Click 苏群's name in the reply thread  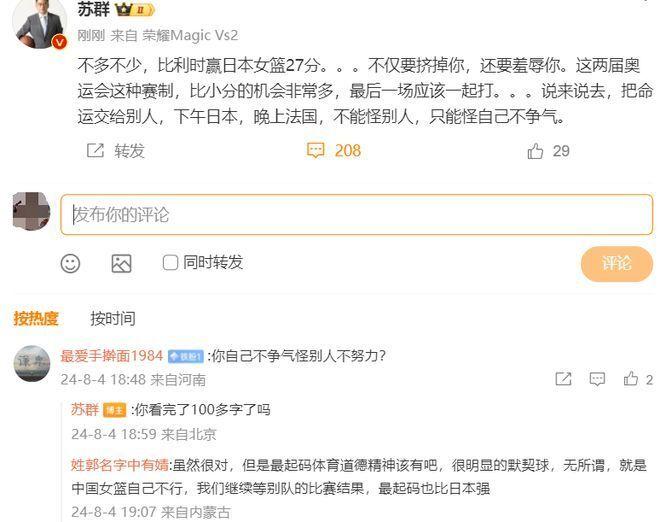85,410
